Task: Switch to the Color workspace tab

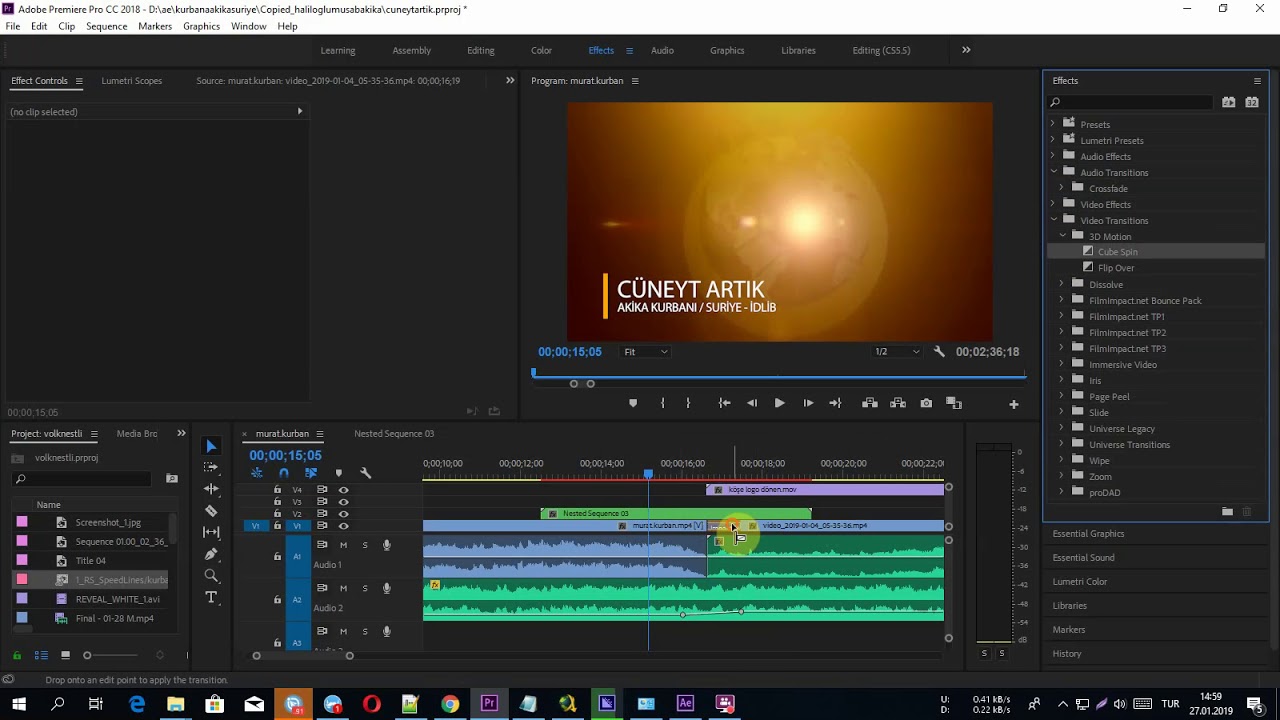Action: (541, 50)
